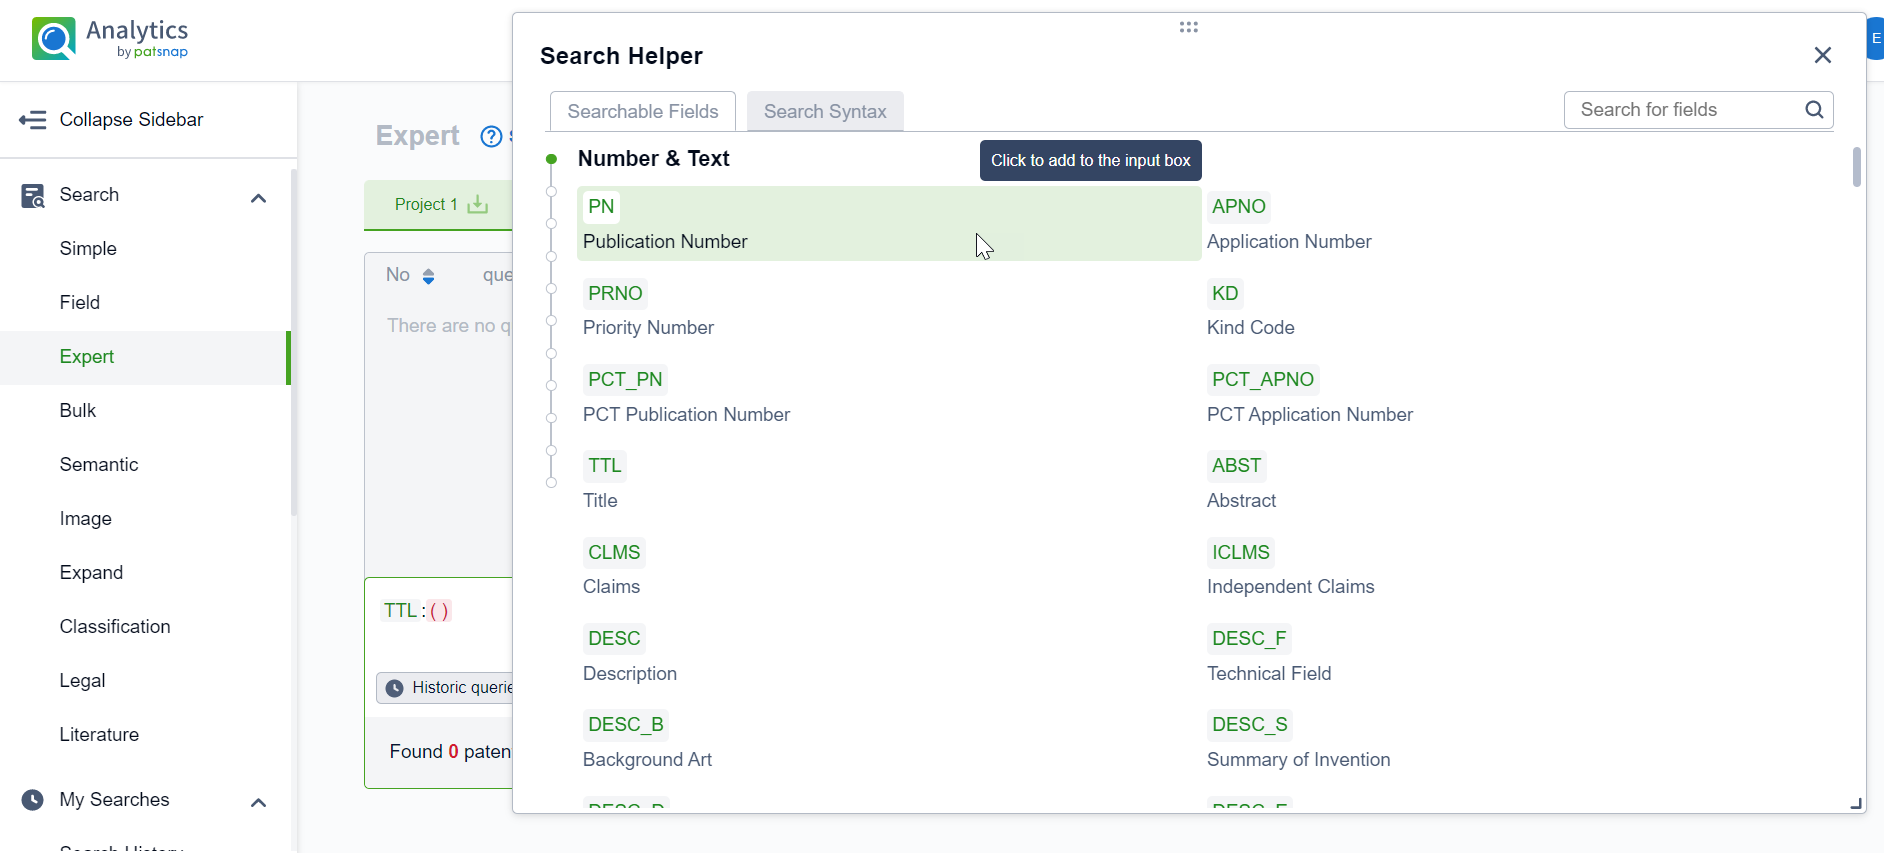Viewport: 1884px width, 853px height.
Task: Type in the Search for fields box
Action: click(1685, 110)
